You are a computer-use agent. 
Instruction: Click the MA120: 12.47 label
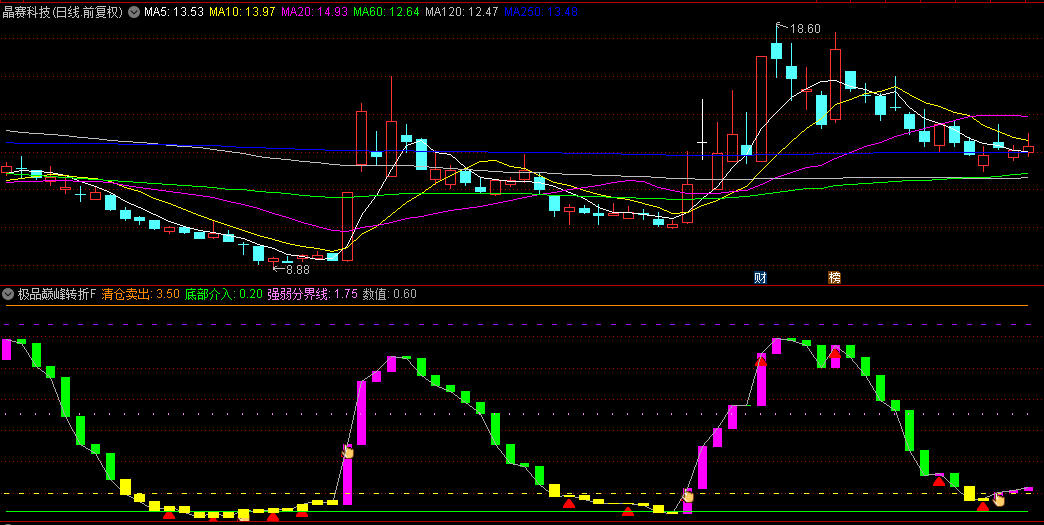click(x=462, y=12)
